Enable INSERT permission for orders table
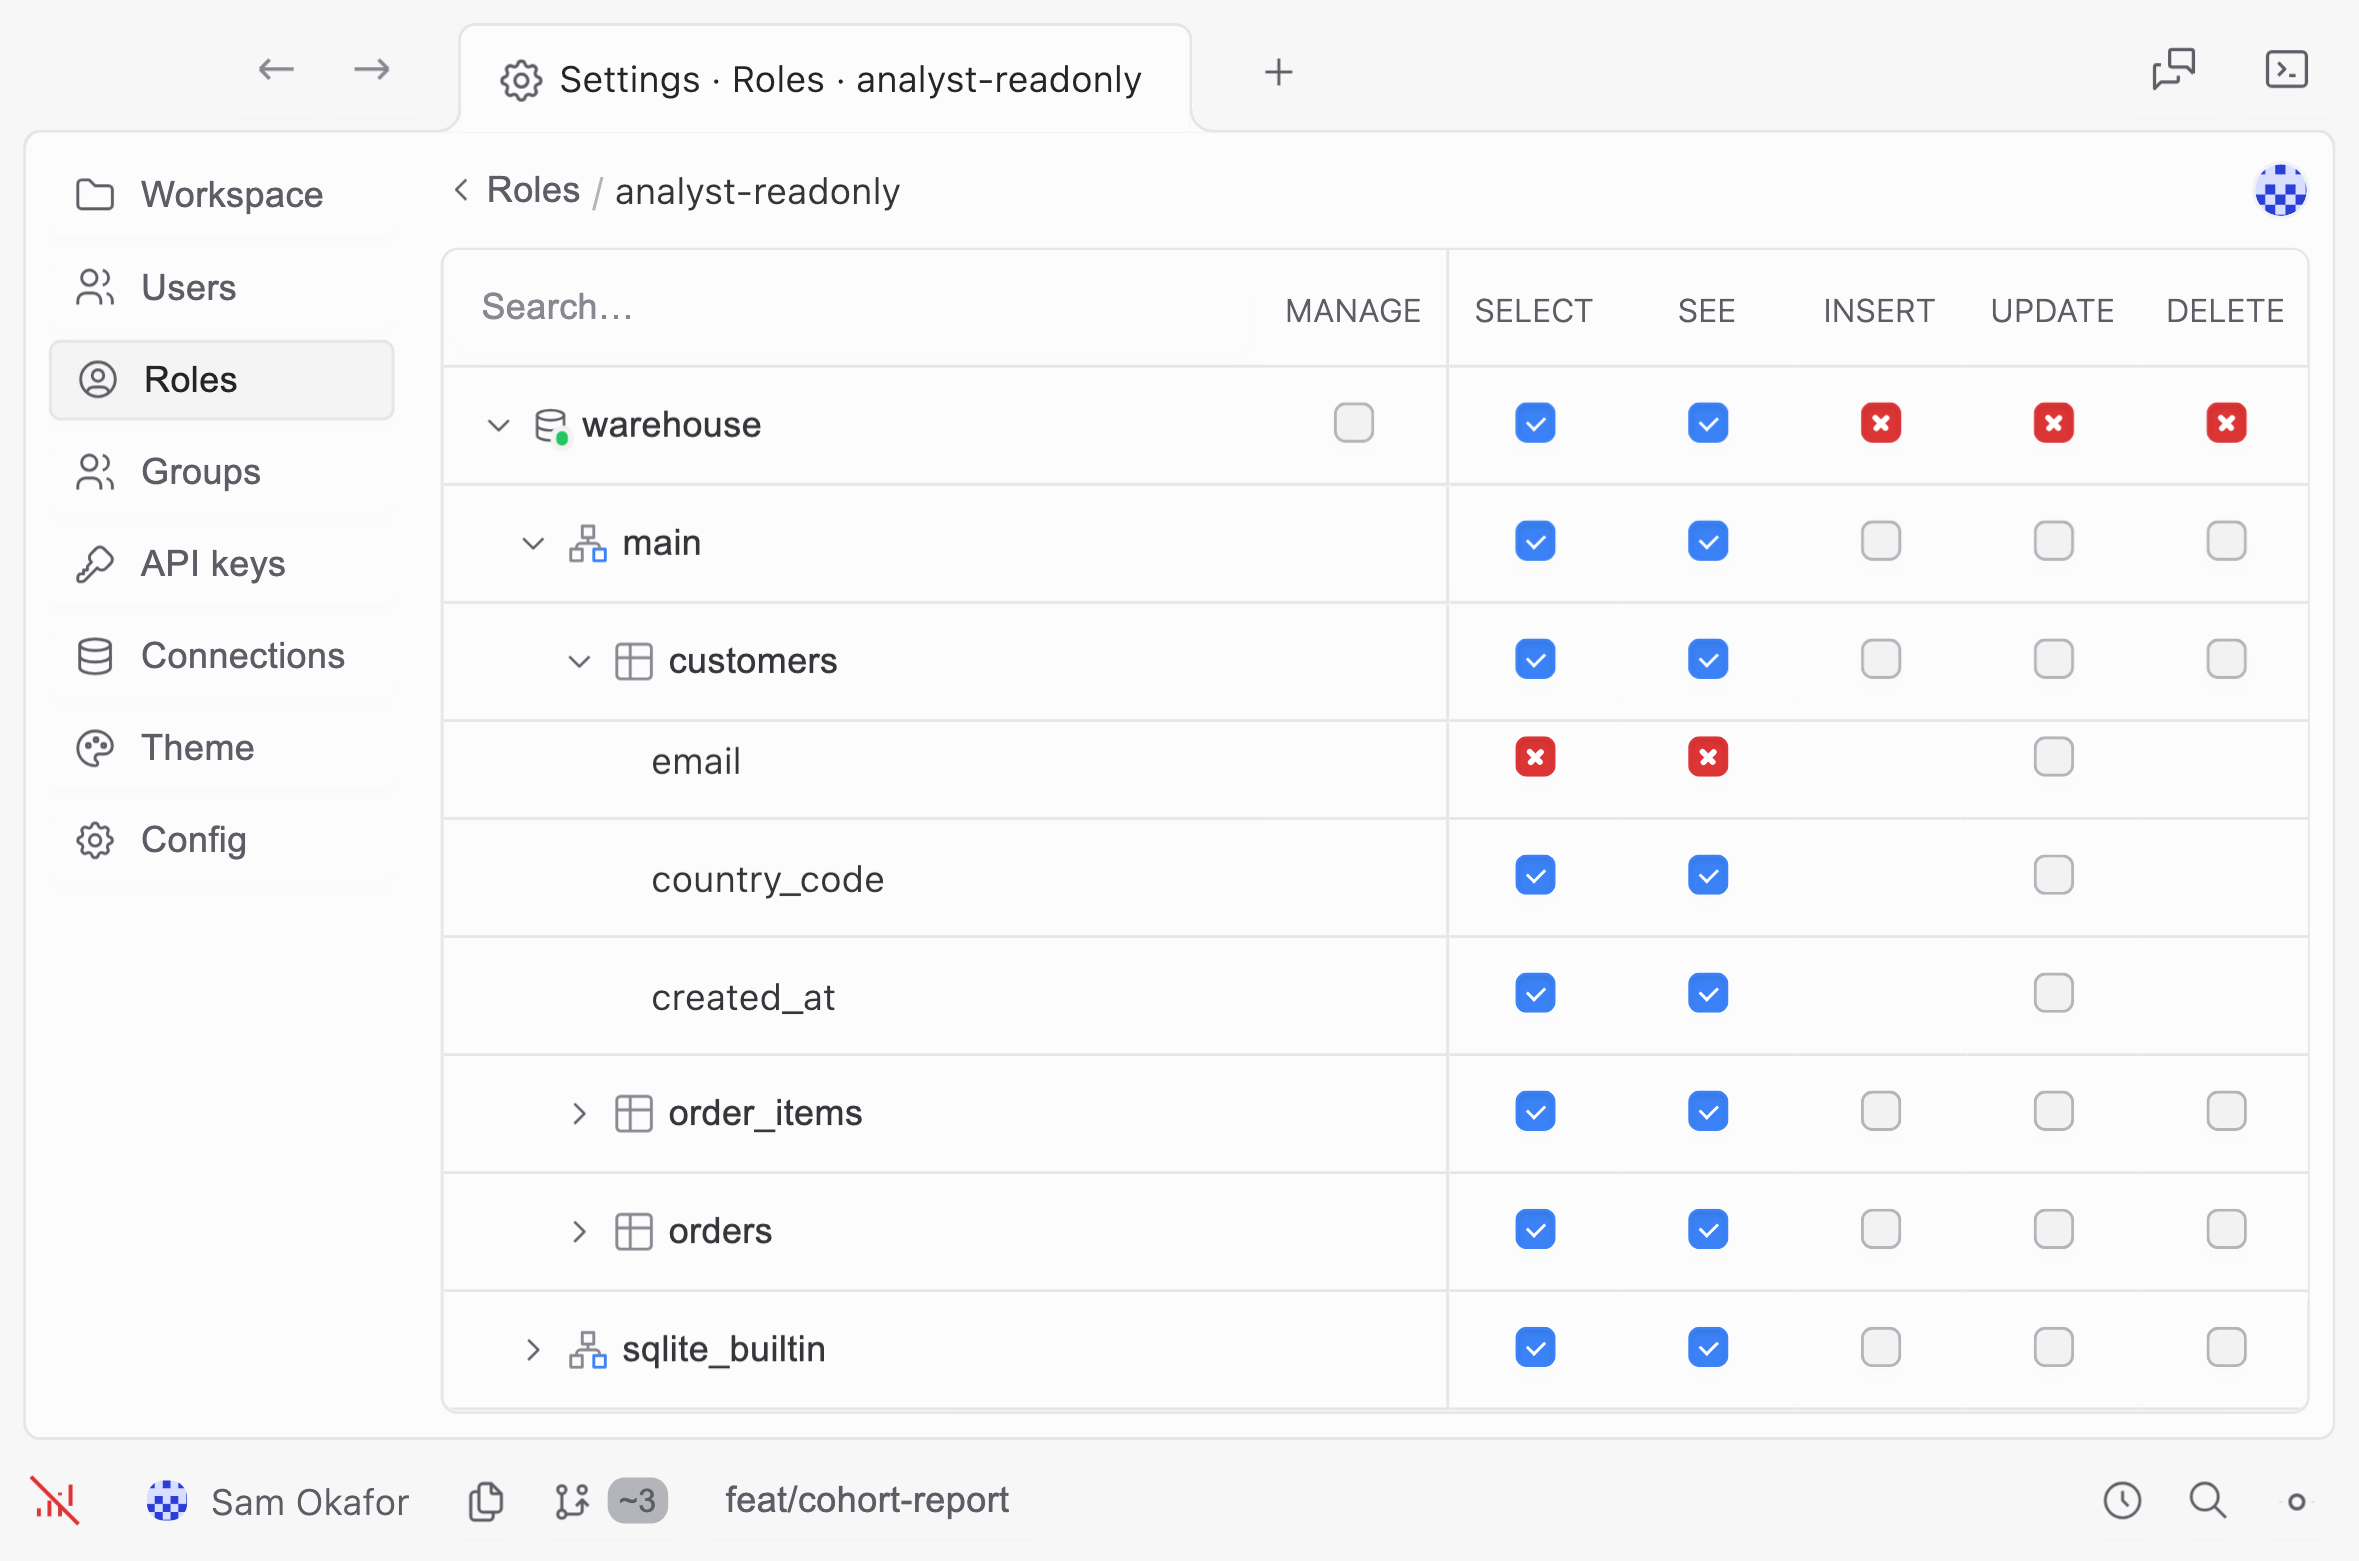The image size is (2359, 1561). pos(1880,1229)
